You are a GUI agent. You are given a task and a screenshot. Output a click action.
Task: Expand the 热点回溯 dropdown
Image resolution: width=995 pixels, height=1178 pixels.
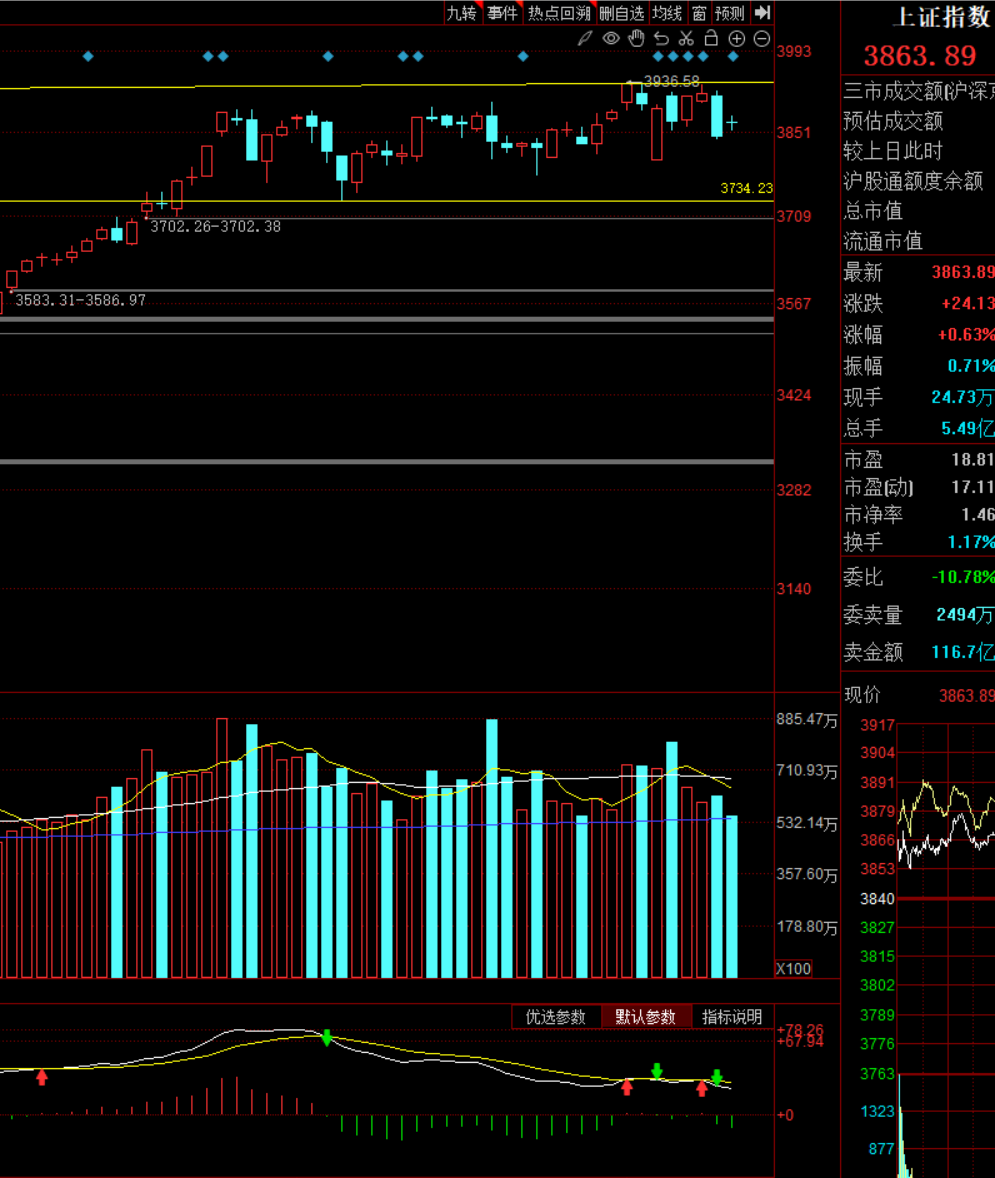point(559,13)
